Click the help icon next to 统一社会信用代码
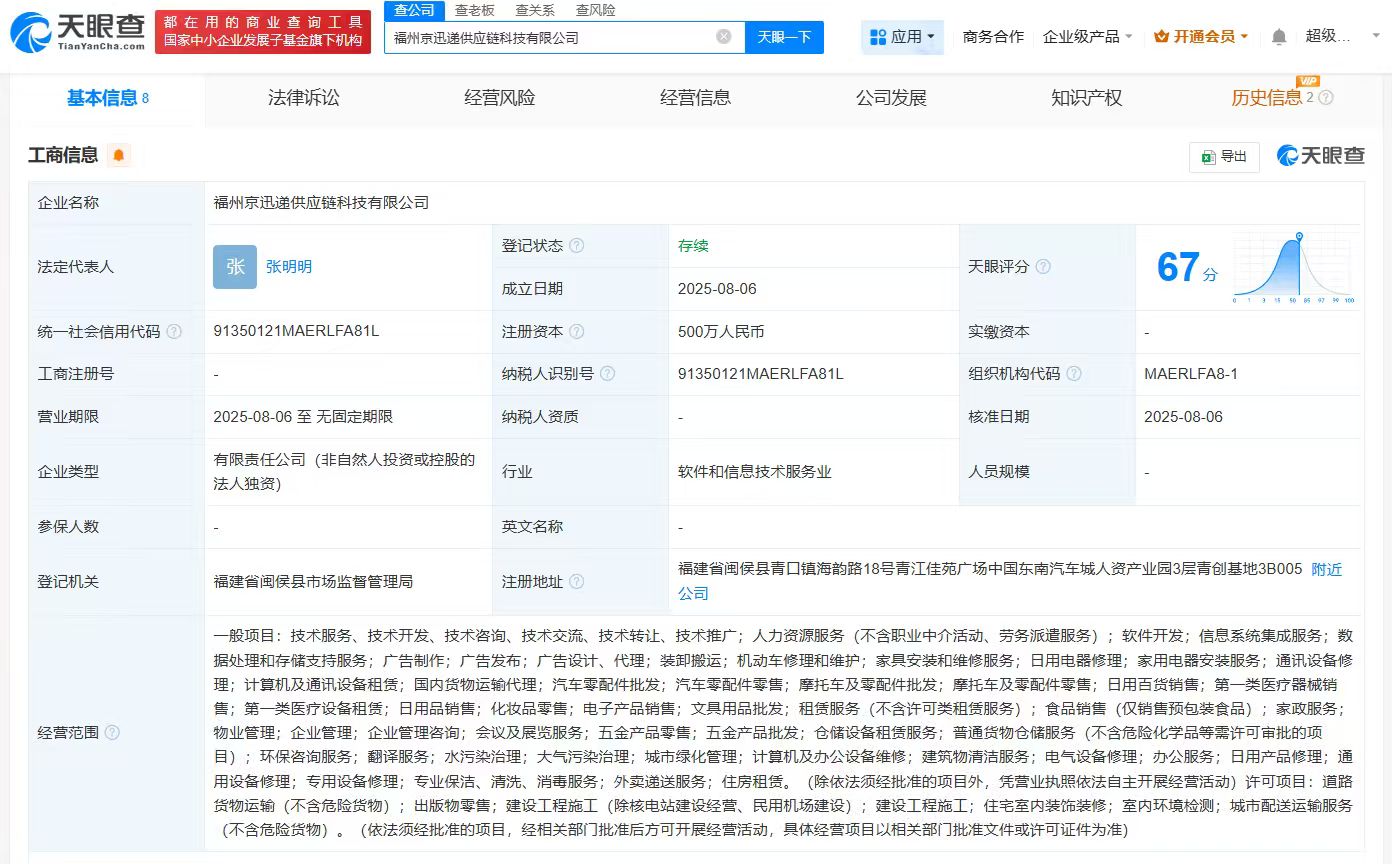Viewport: 1392px width, 864px height. [174, 332]
